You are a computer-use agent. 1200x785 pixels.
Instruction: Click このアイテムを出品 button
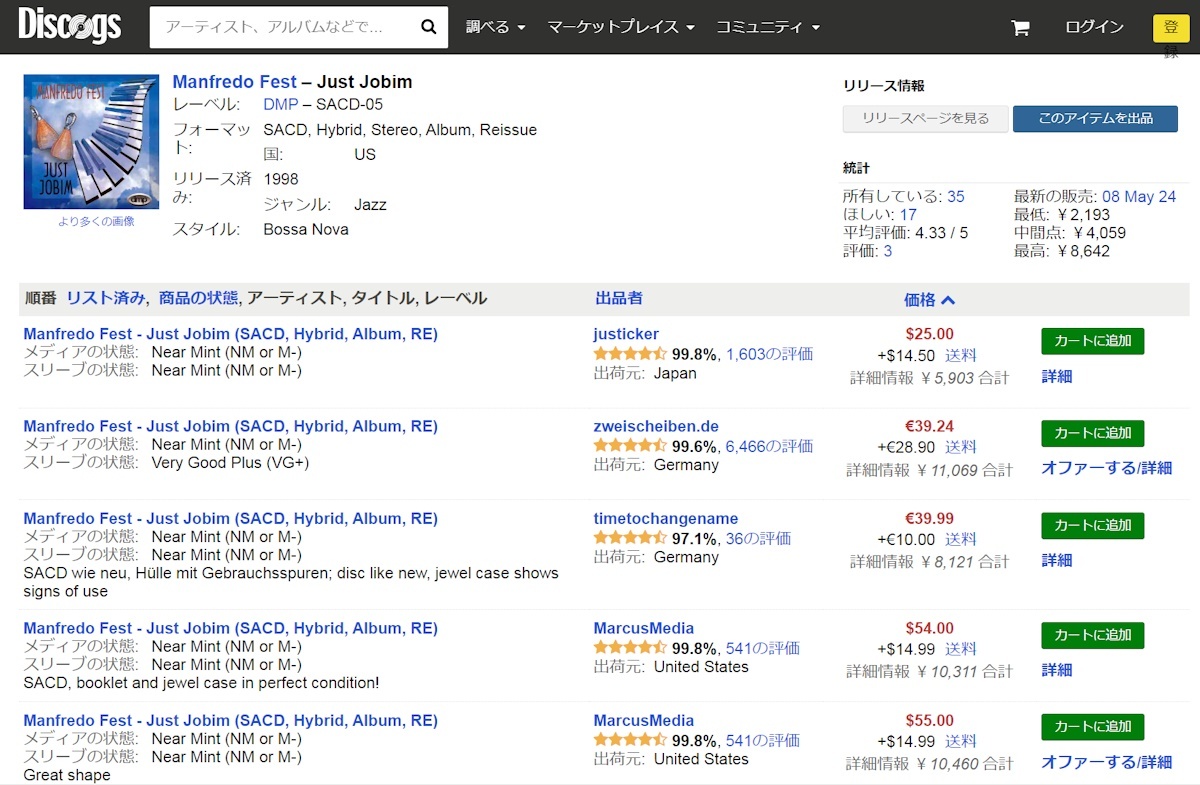1094,118
